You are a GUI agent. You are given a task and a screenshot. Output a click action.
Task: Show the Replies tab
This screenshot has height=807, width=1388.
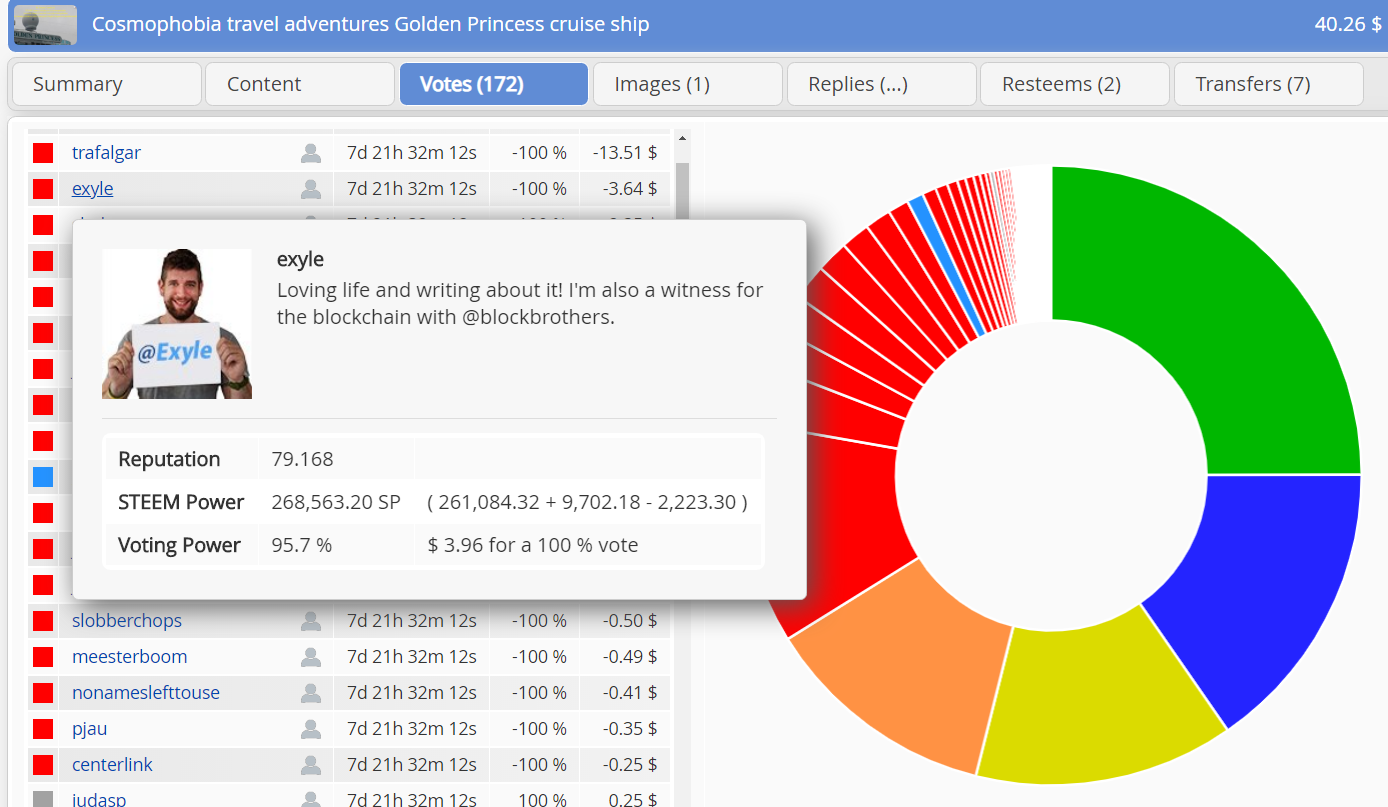point(882,84)
